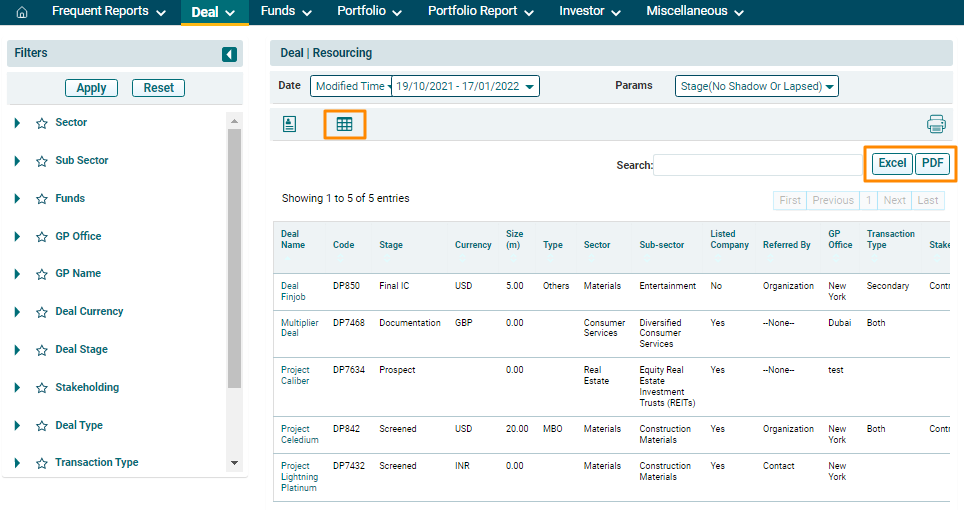
Task: Star the Funds filter
Action: (42, 199)
